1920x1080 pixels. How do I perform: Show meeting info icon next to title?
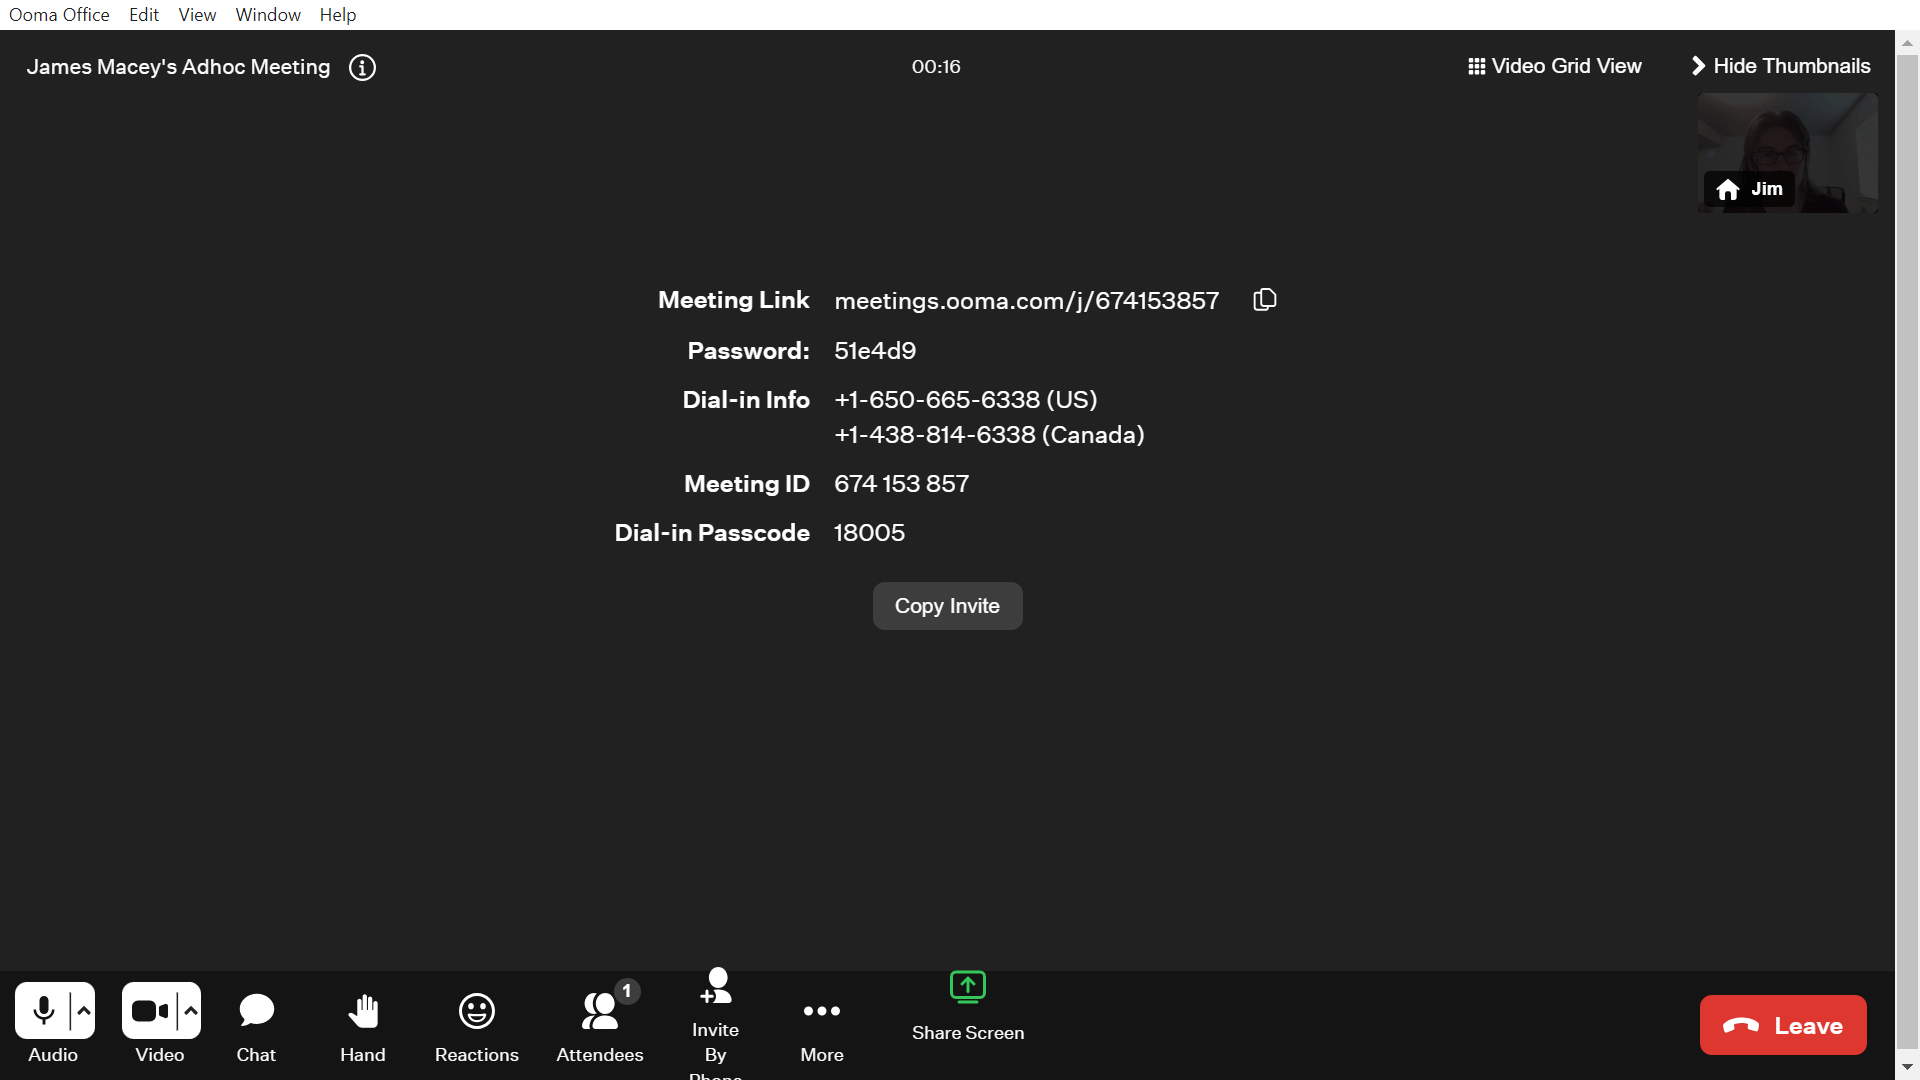point(362,67)
